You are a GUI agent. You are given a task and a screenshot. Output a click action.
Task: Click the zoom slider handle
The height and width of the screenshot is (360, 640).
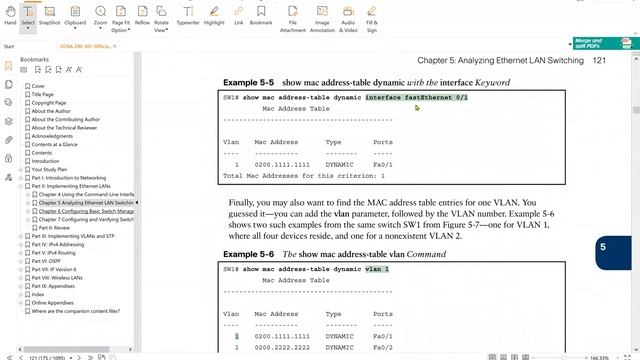[x=564, y=358]
